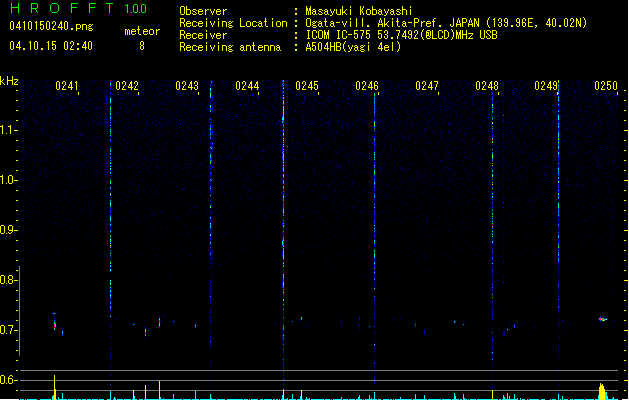Image resolution: width=629 pixels, height=400 pixels.
Task: Click the 0249 time marker
Action: 546,86
